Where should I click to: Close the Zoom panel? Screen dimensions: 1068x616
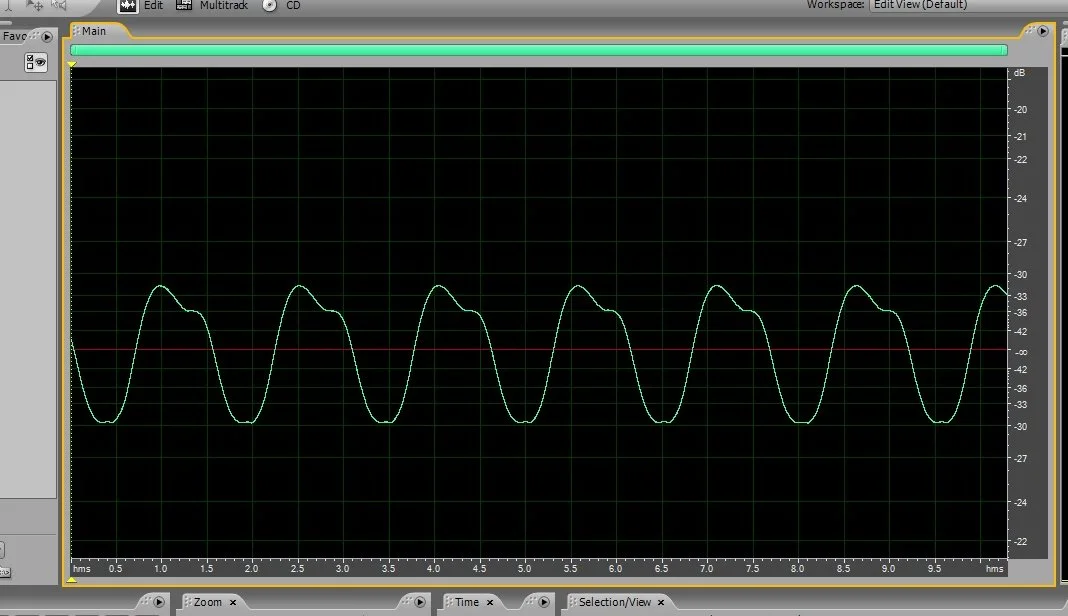233,602
